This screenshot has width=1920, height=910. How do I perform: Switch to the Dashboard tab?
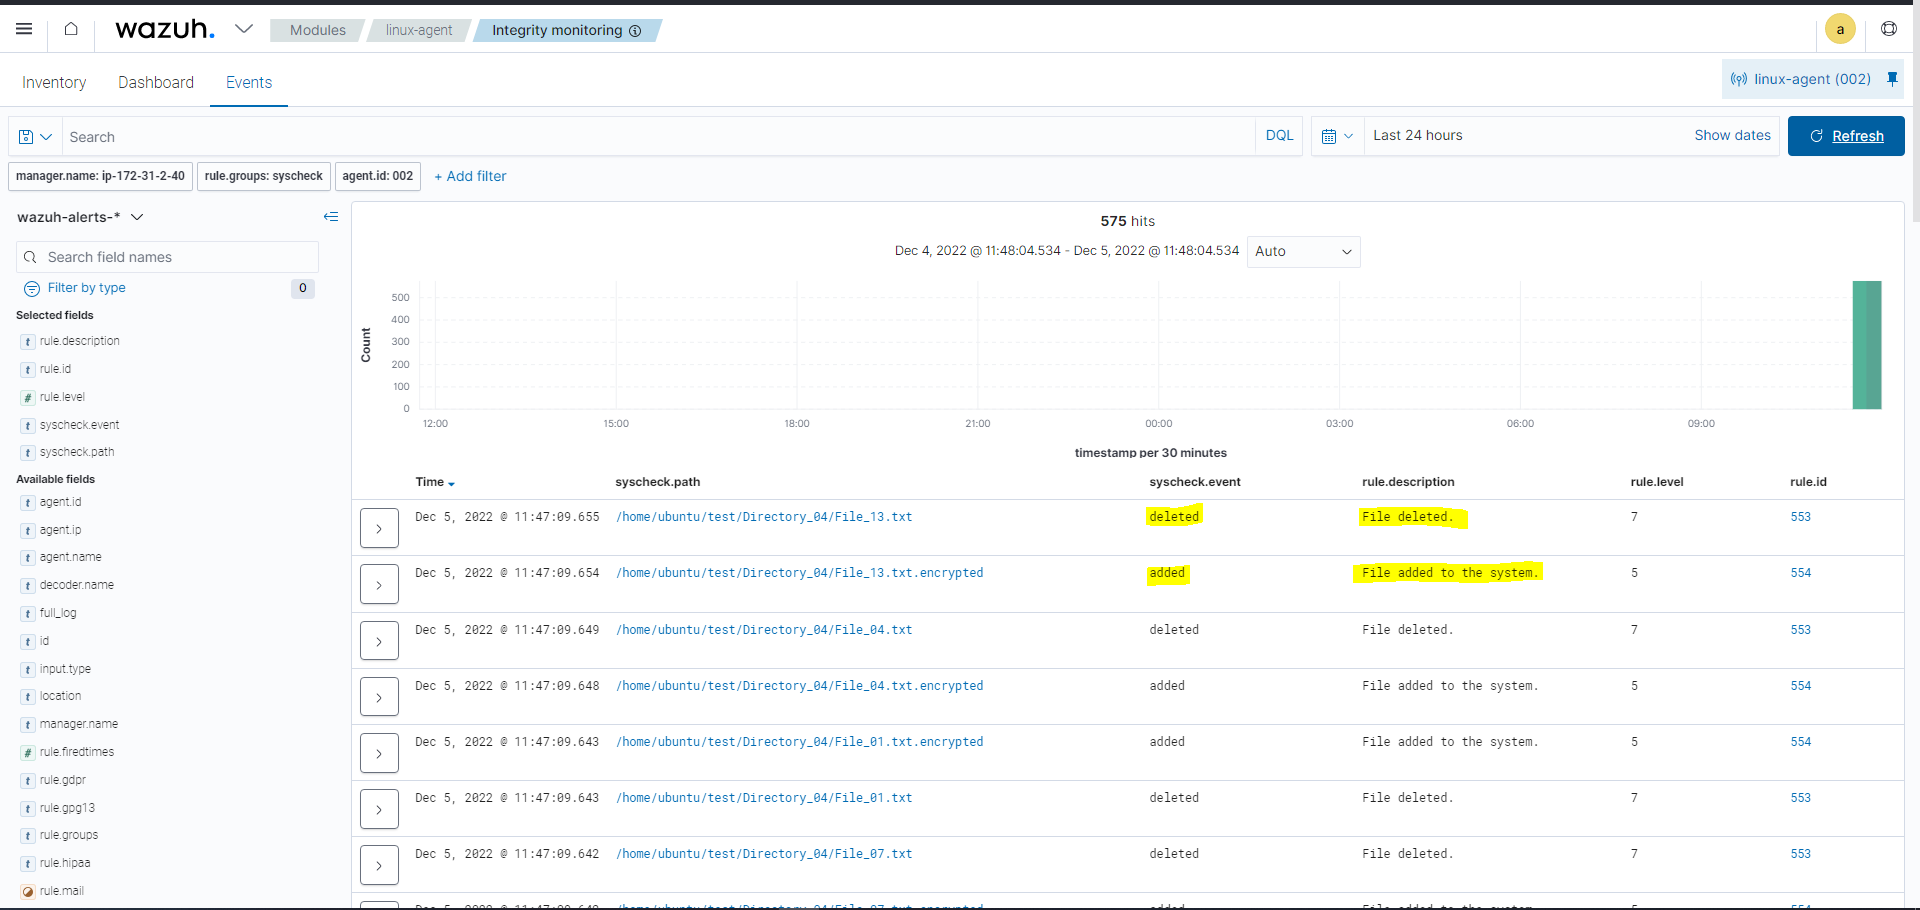pyautogui.click(x=156, y=82)
